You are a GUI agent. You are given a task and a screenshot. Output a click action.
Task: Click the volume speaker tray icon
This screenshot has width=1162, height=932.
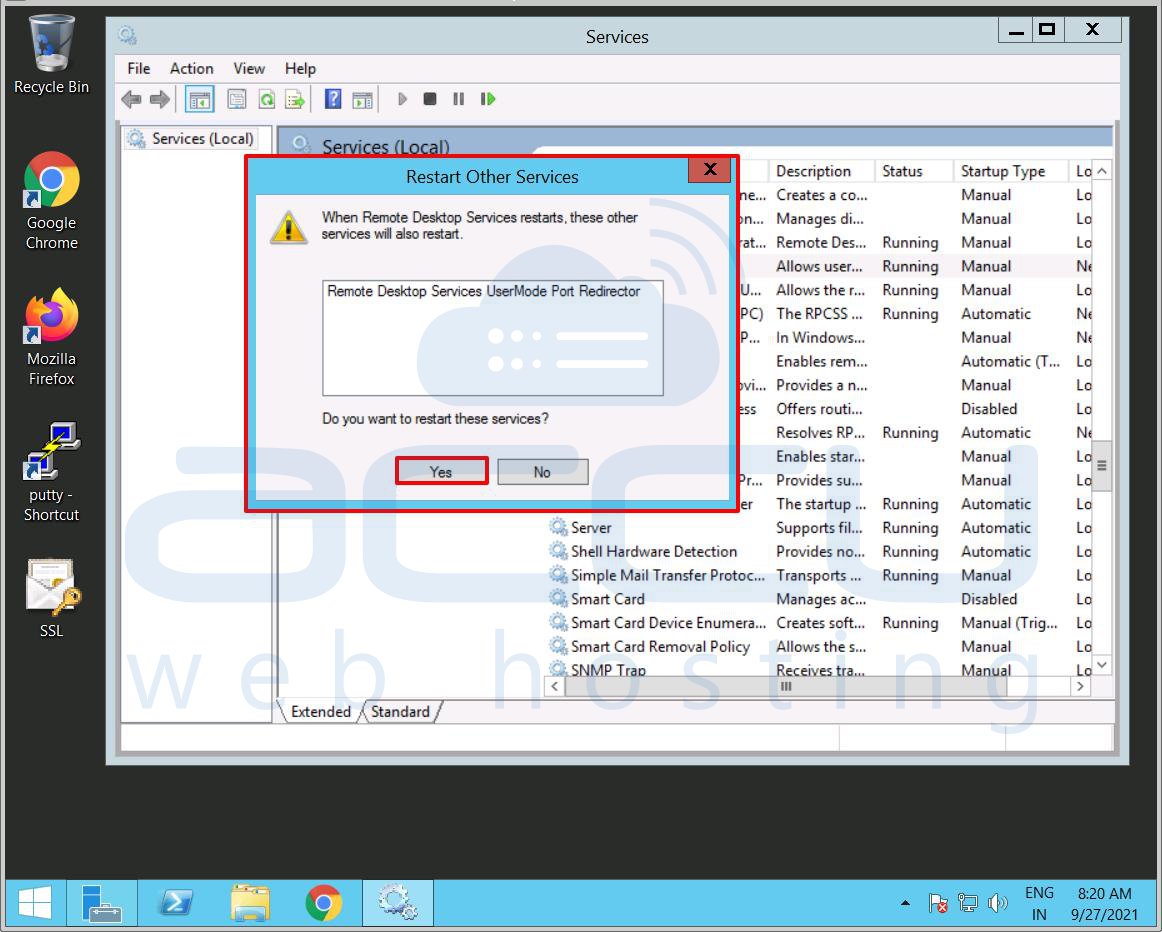[997, 903]
